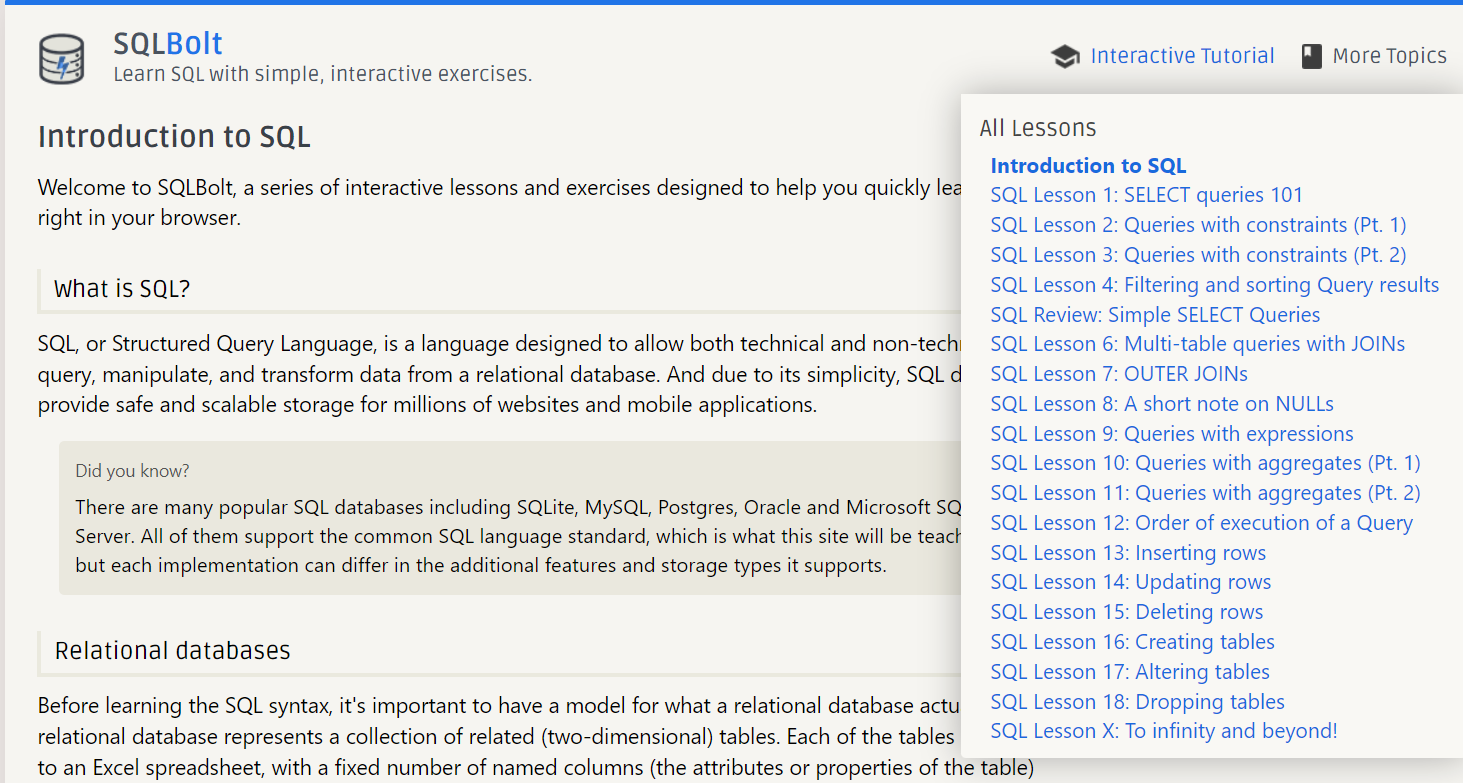1463x783 pixels.
Task: Open SQL Lesson 4: Filtering and sorting Query results
Action: [1215, 285]
